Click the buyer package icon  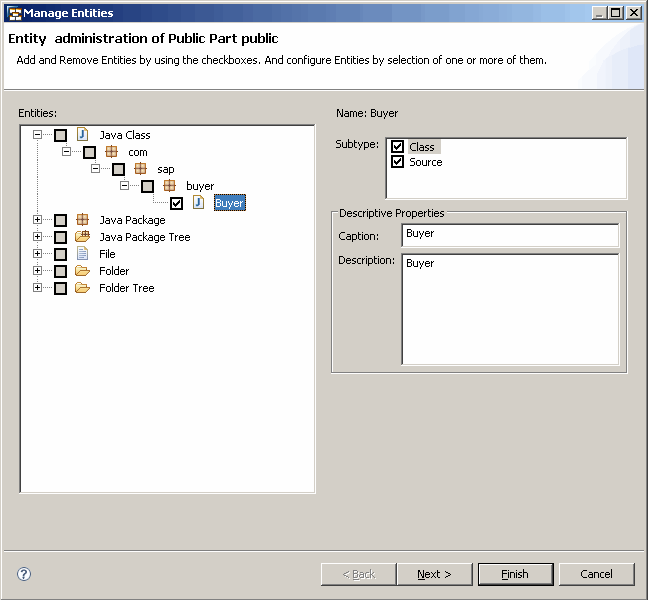coord(169,186)
